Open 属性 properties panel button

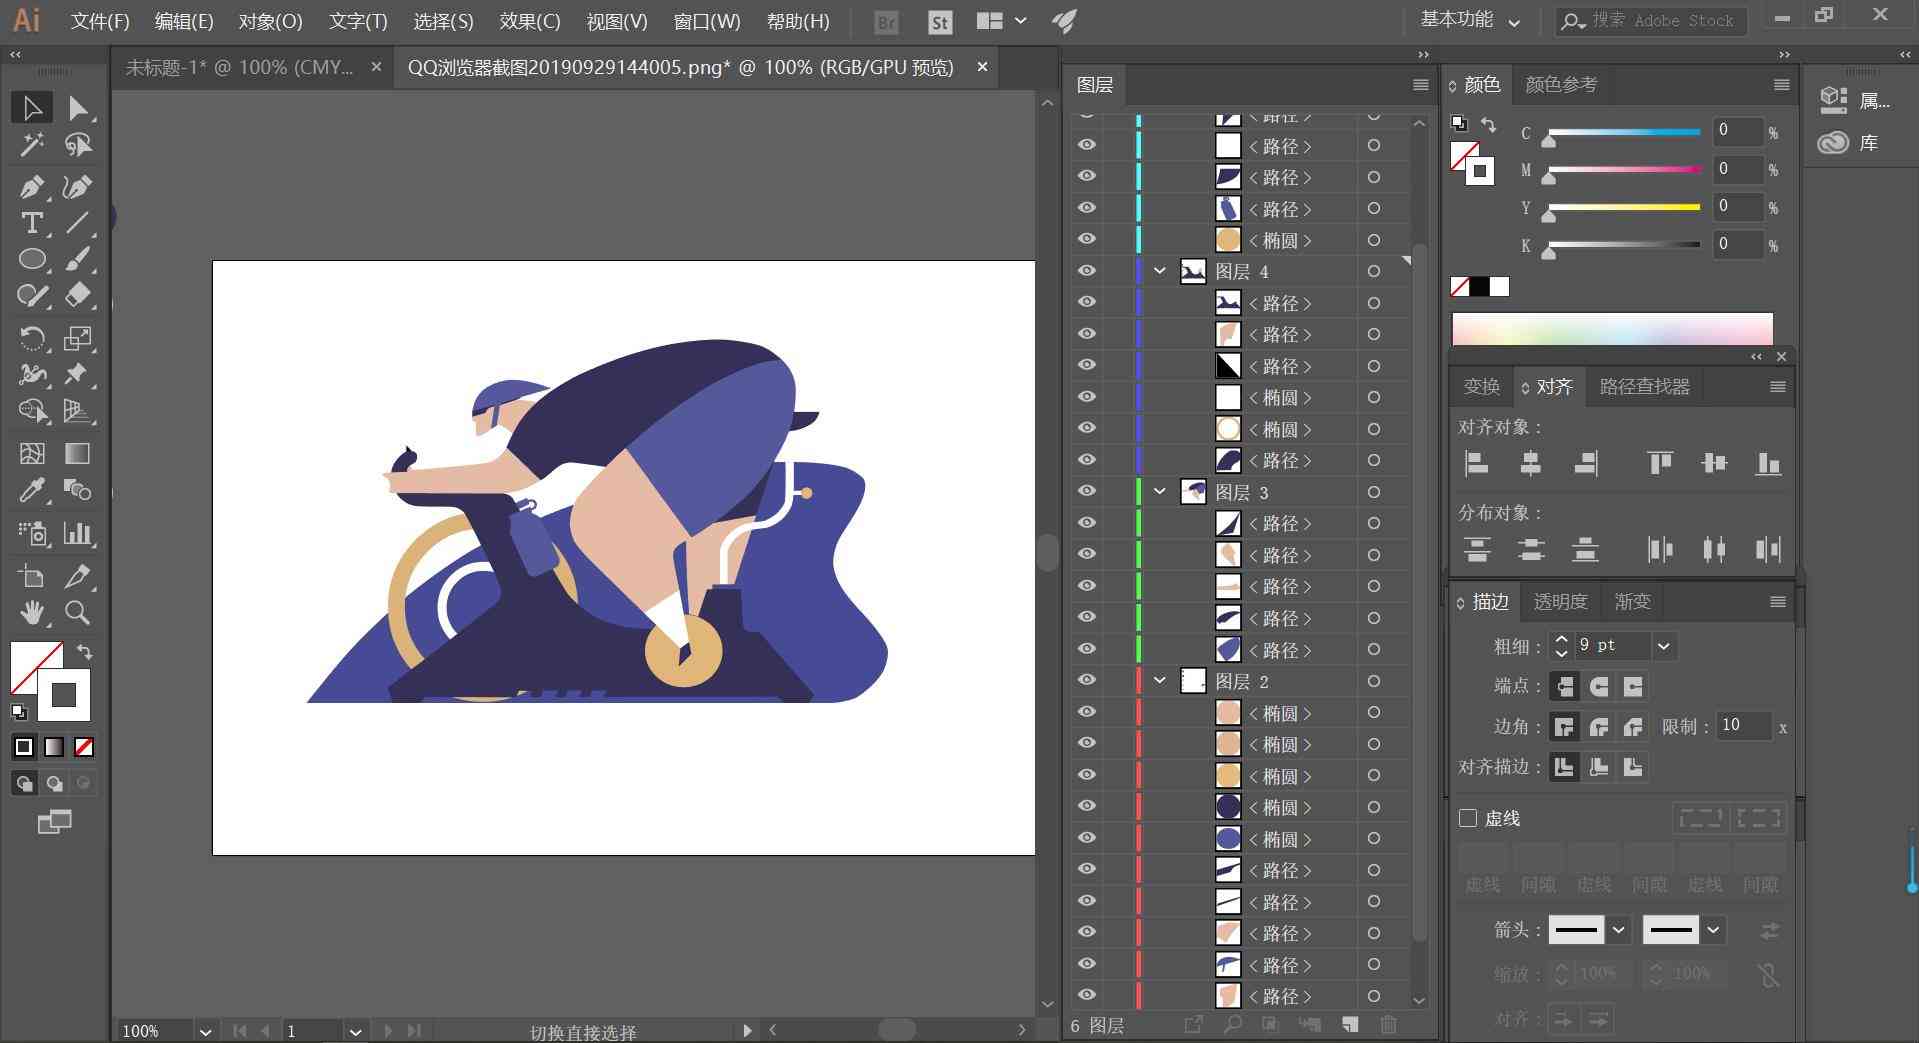tap(1855, 99)
